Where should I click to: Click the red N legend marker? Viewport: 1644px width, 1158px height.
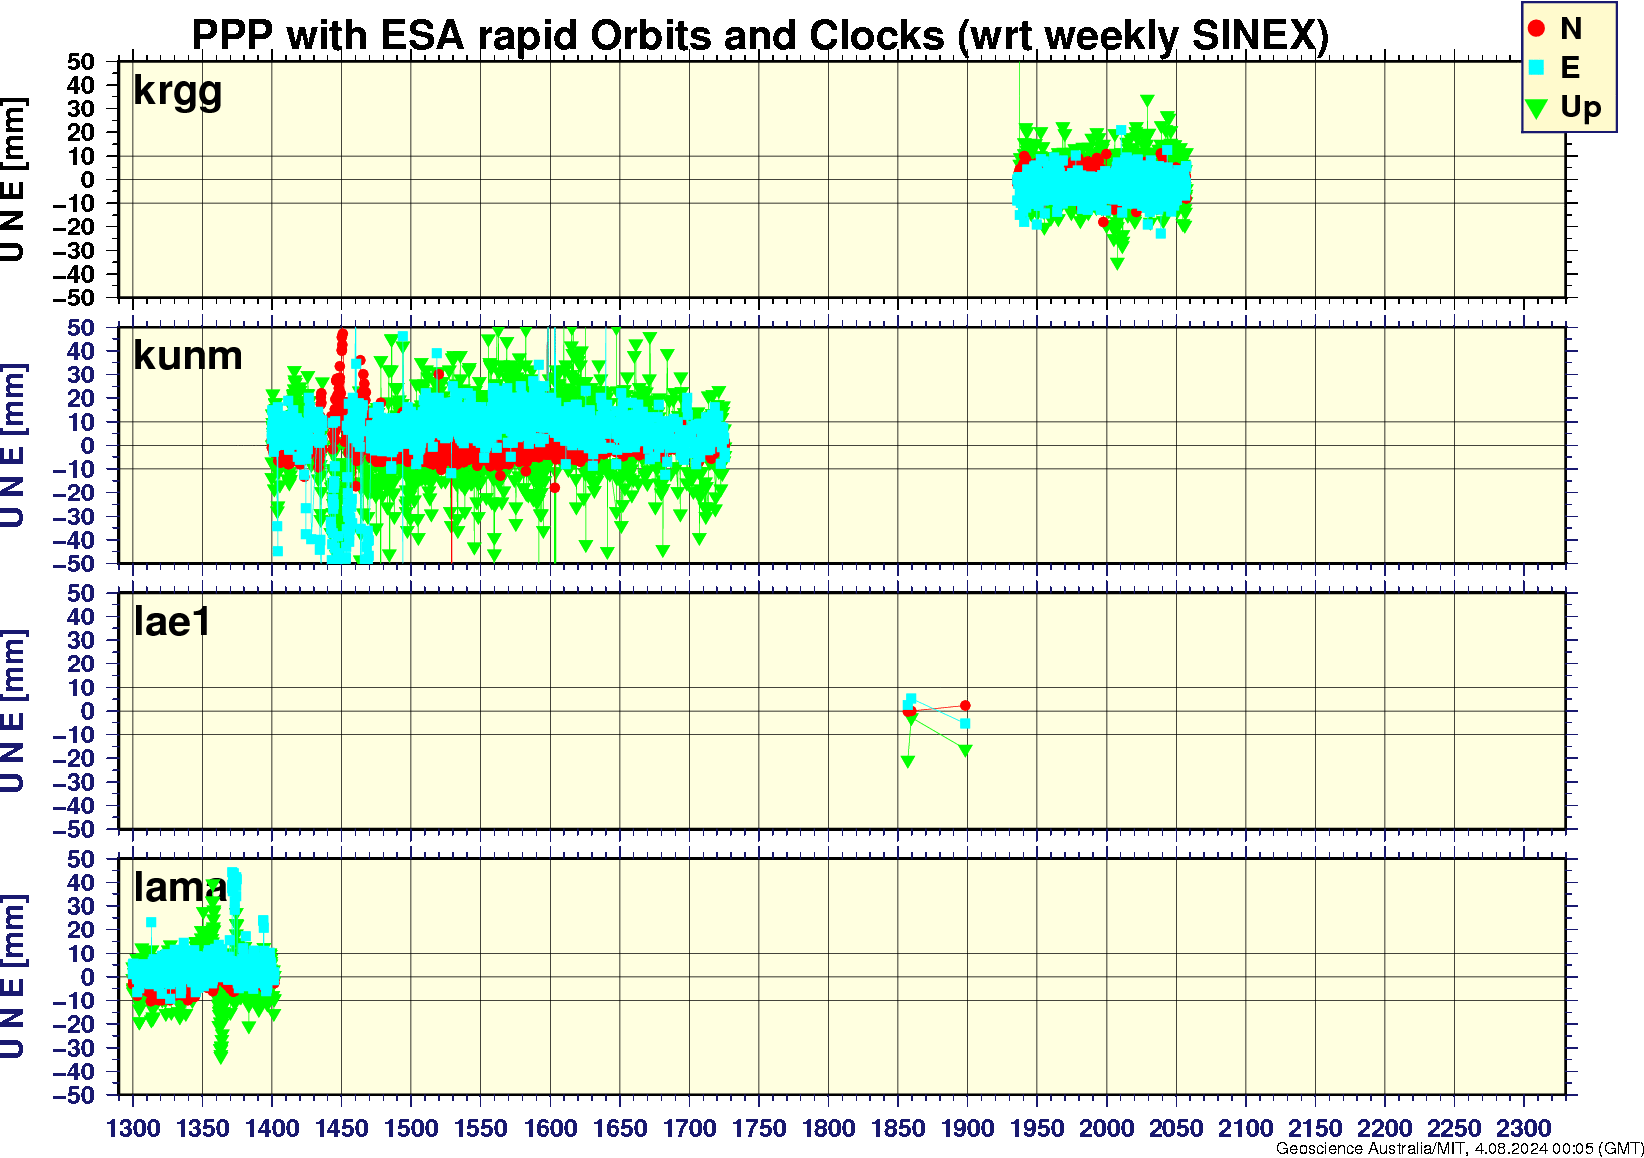(1537, 29)
